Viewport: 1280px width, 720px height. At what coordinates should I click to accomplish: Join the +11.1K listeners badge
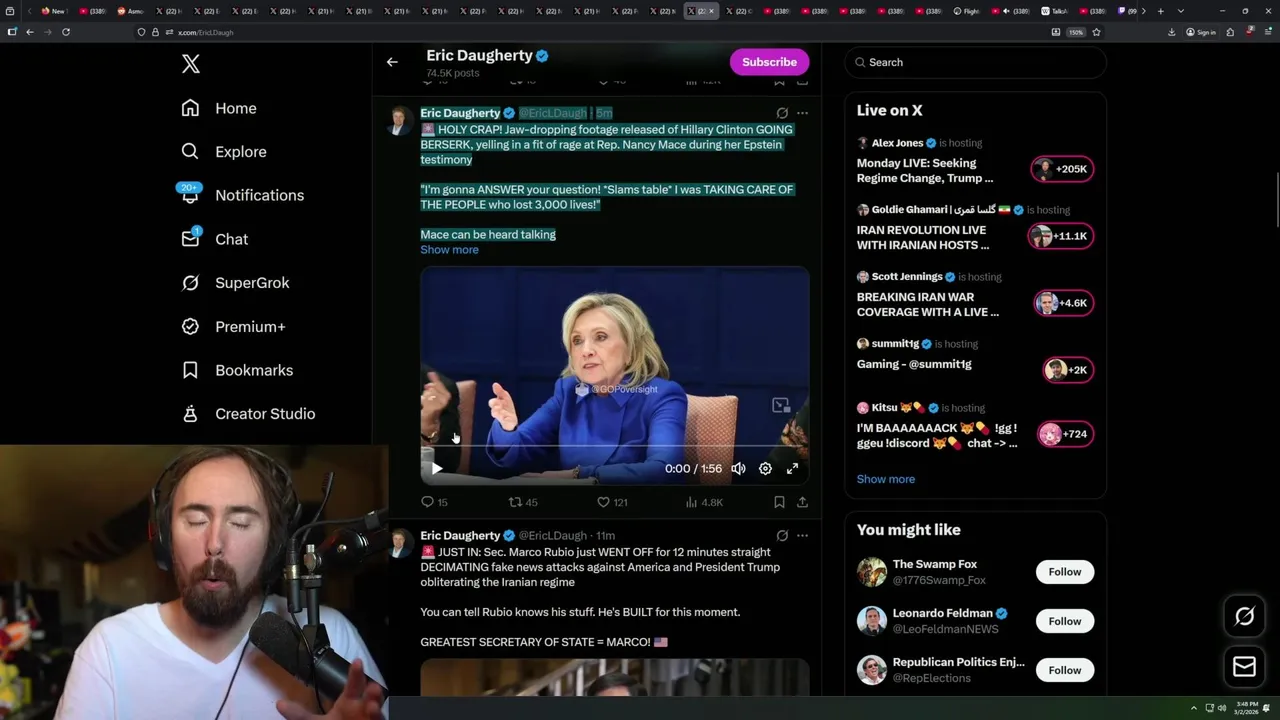click(1062, 236)
